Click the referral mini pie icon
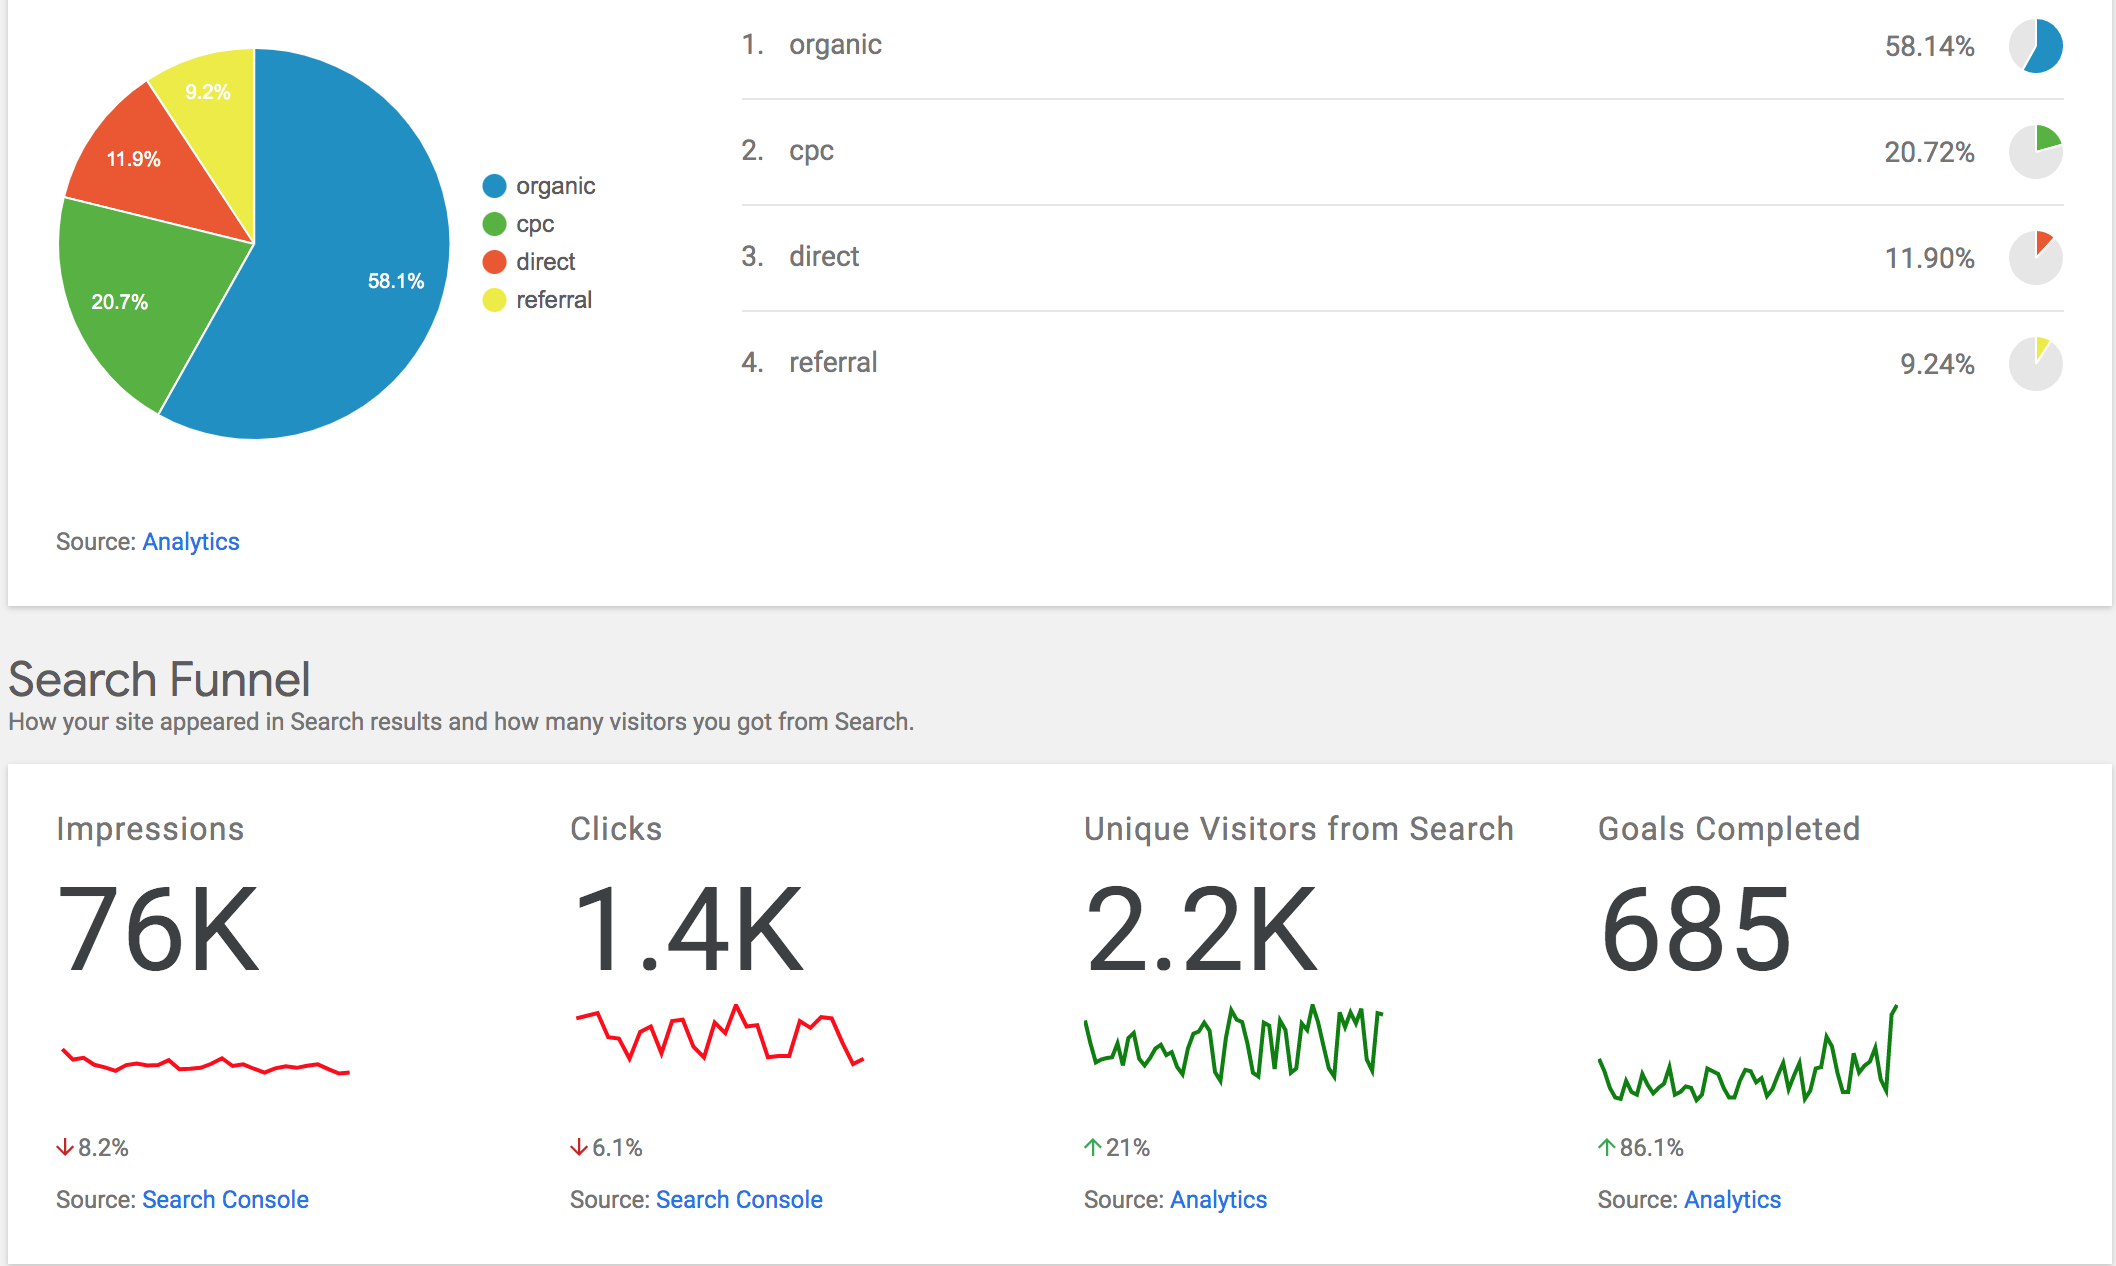The width and height of the screenshot is (2116, 1266). point(2035,364)
